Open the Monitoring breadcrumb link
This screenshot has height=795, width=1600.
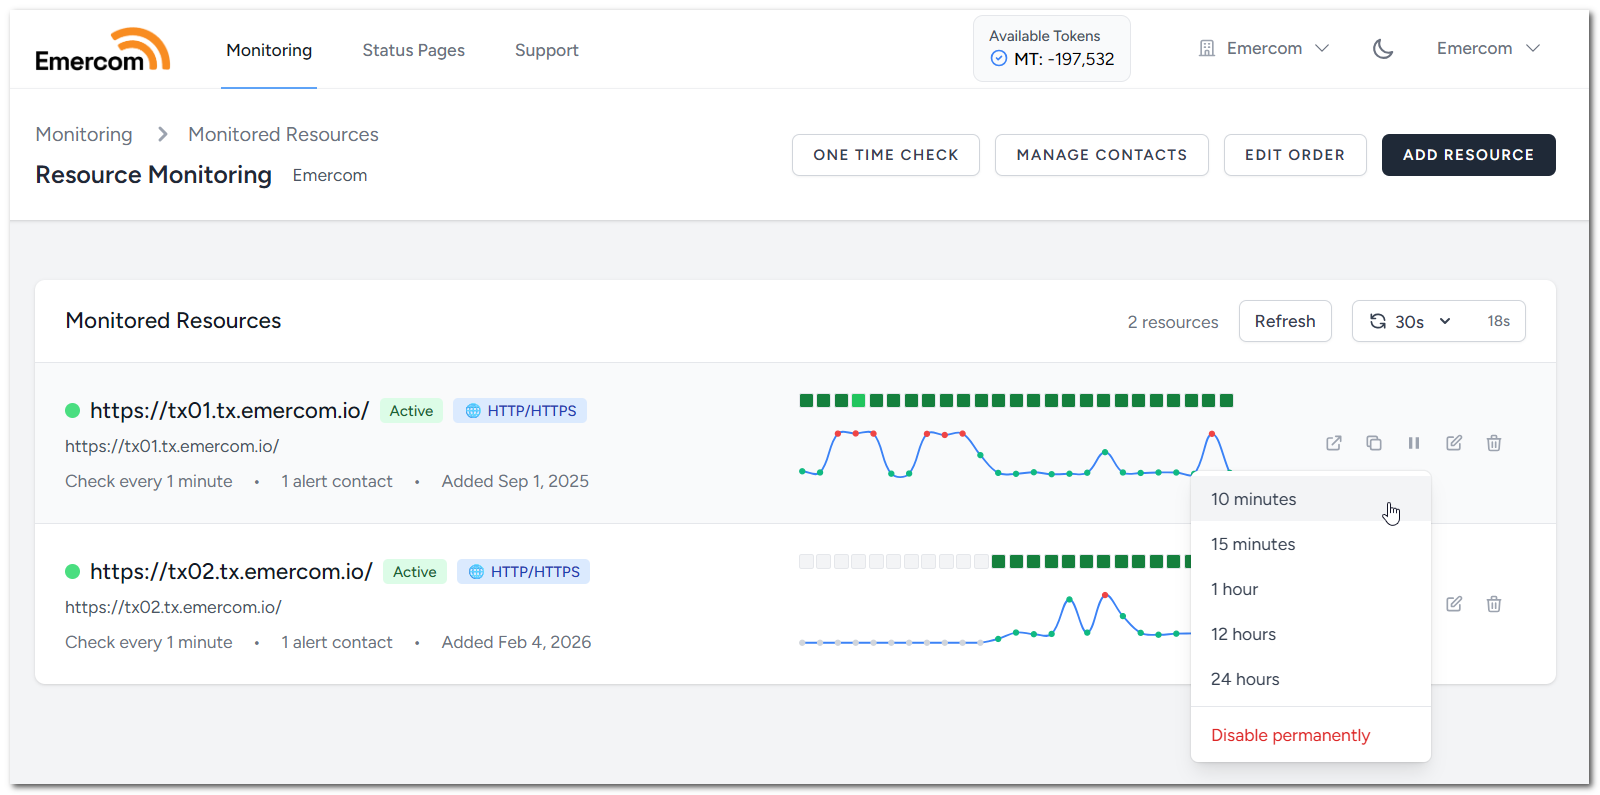(x=84, y=134)
